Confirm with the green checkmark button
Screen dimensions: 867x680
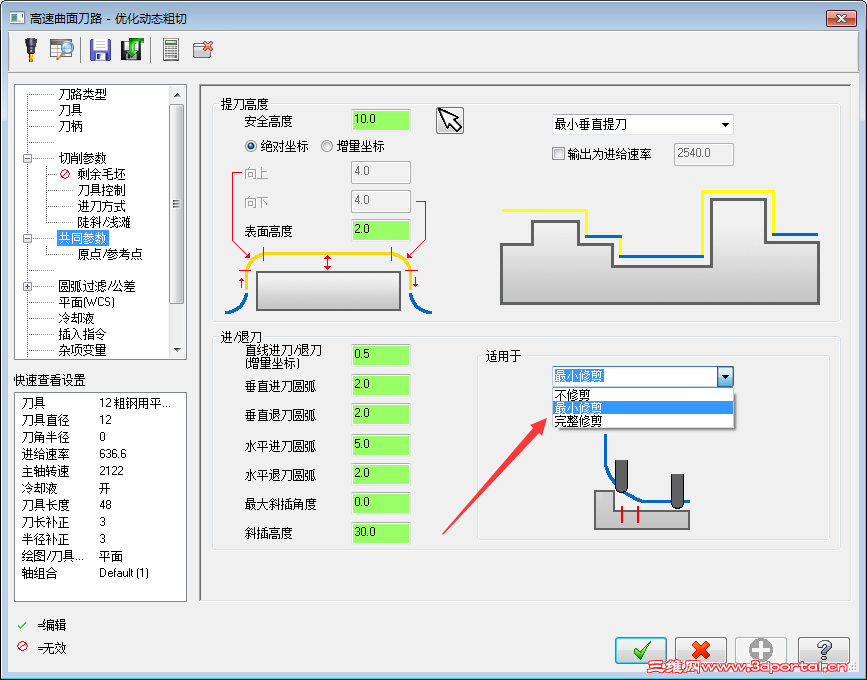click(641, 651)
